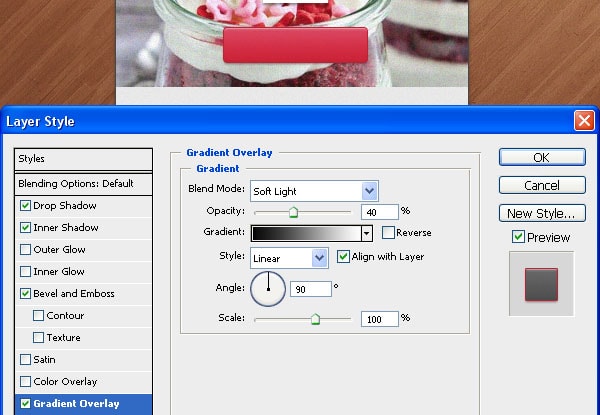Click the Cancel button

542,186
